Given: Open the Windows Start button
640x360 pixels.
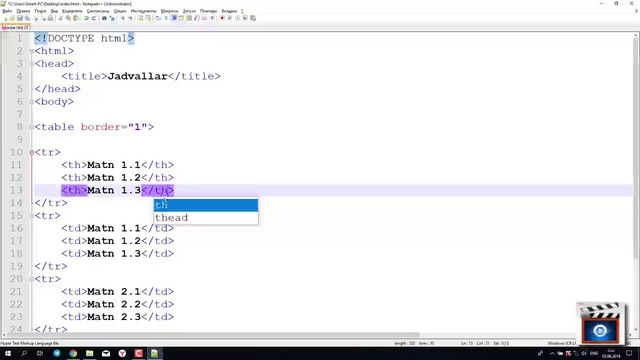Looking at the screenshot, I should coord(8,353).
